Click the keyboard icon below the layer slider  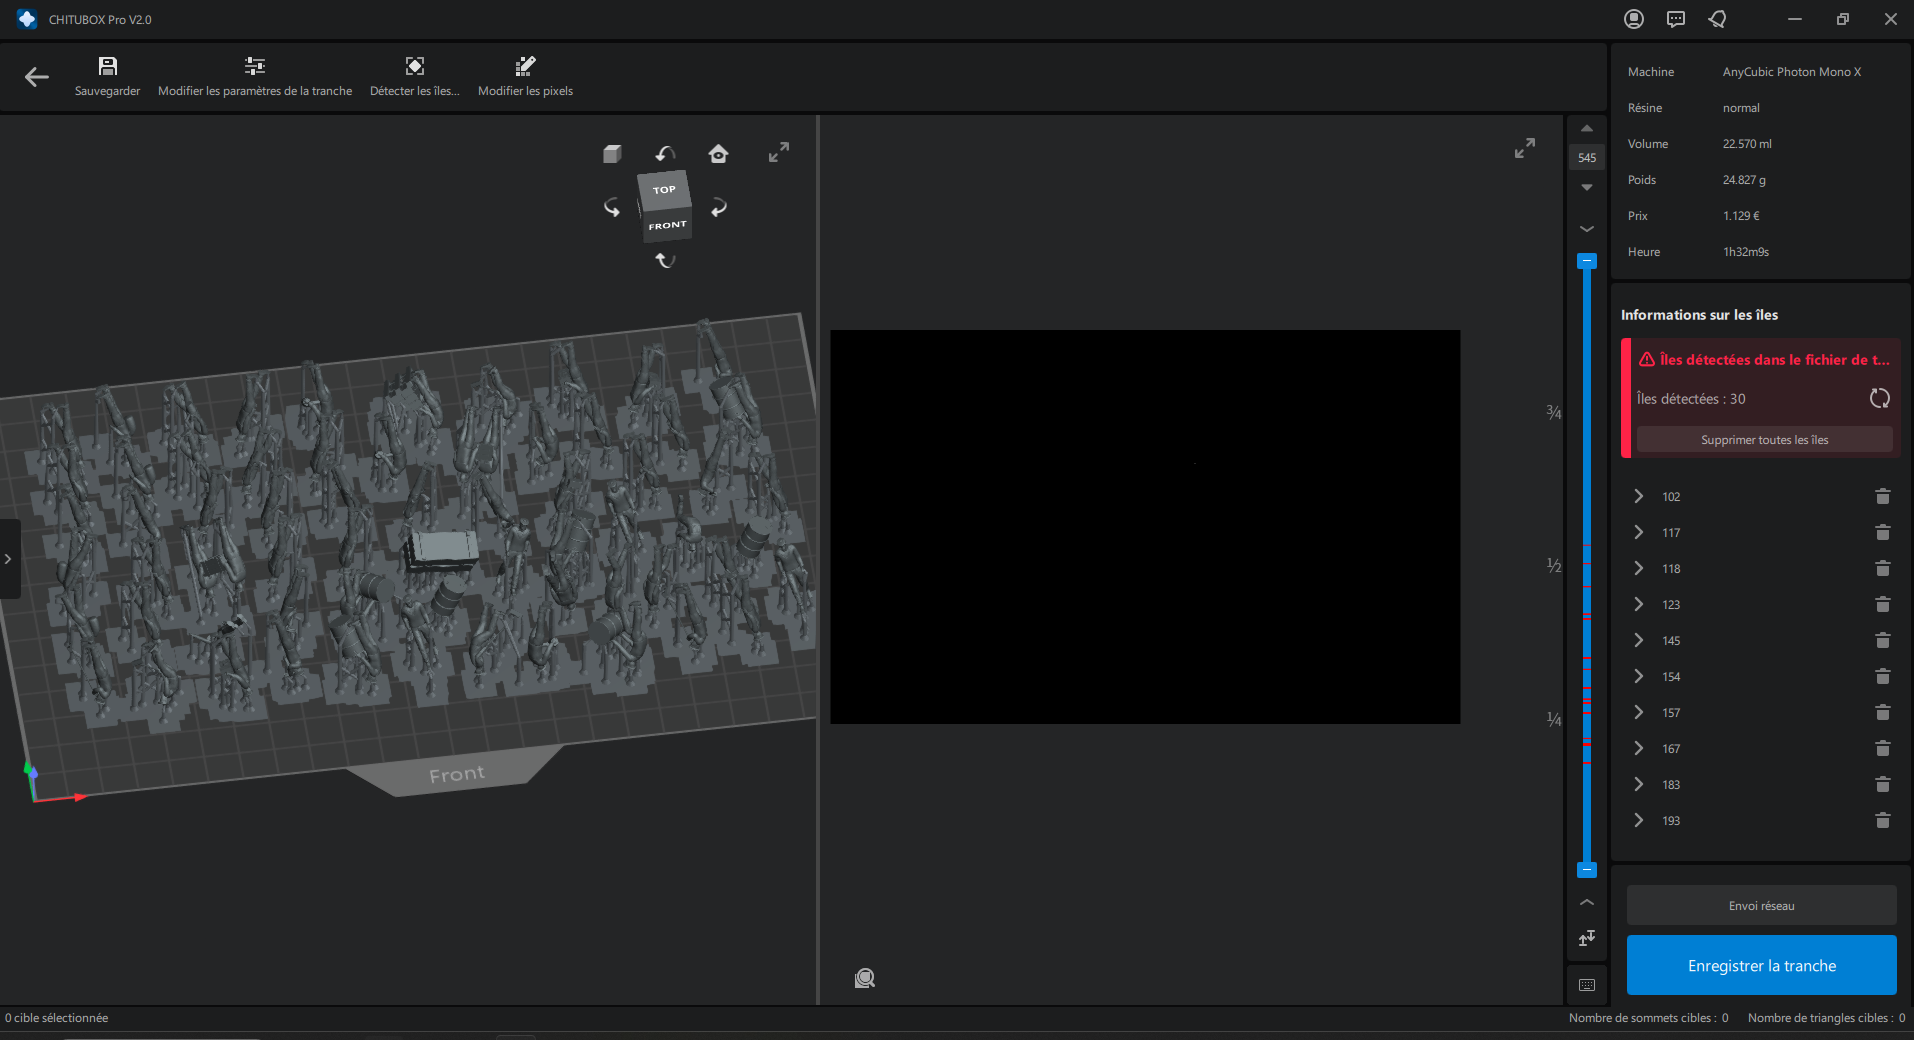(1587, 985)
